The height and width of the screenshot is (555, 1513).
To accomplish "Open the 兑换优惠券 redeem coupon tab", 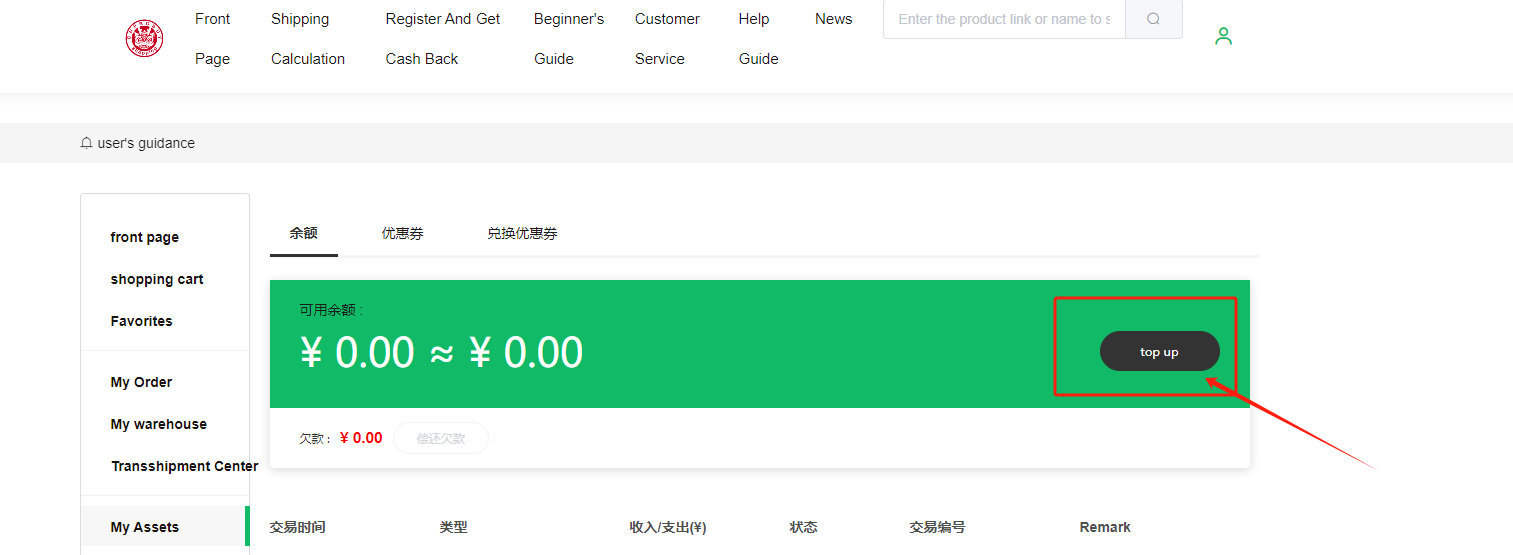I will point(522,233).
